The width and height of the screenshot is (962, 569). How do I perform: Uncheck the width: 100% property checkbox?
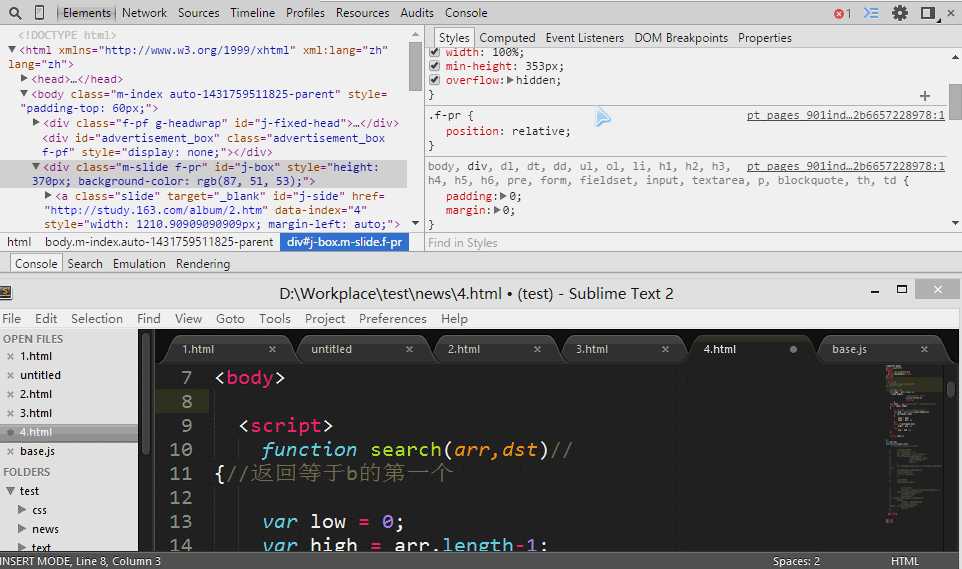point(435,52)
